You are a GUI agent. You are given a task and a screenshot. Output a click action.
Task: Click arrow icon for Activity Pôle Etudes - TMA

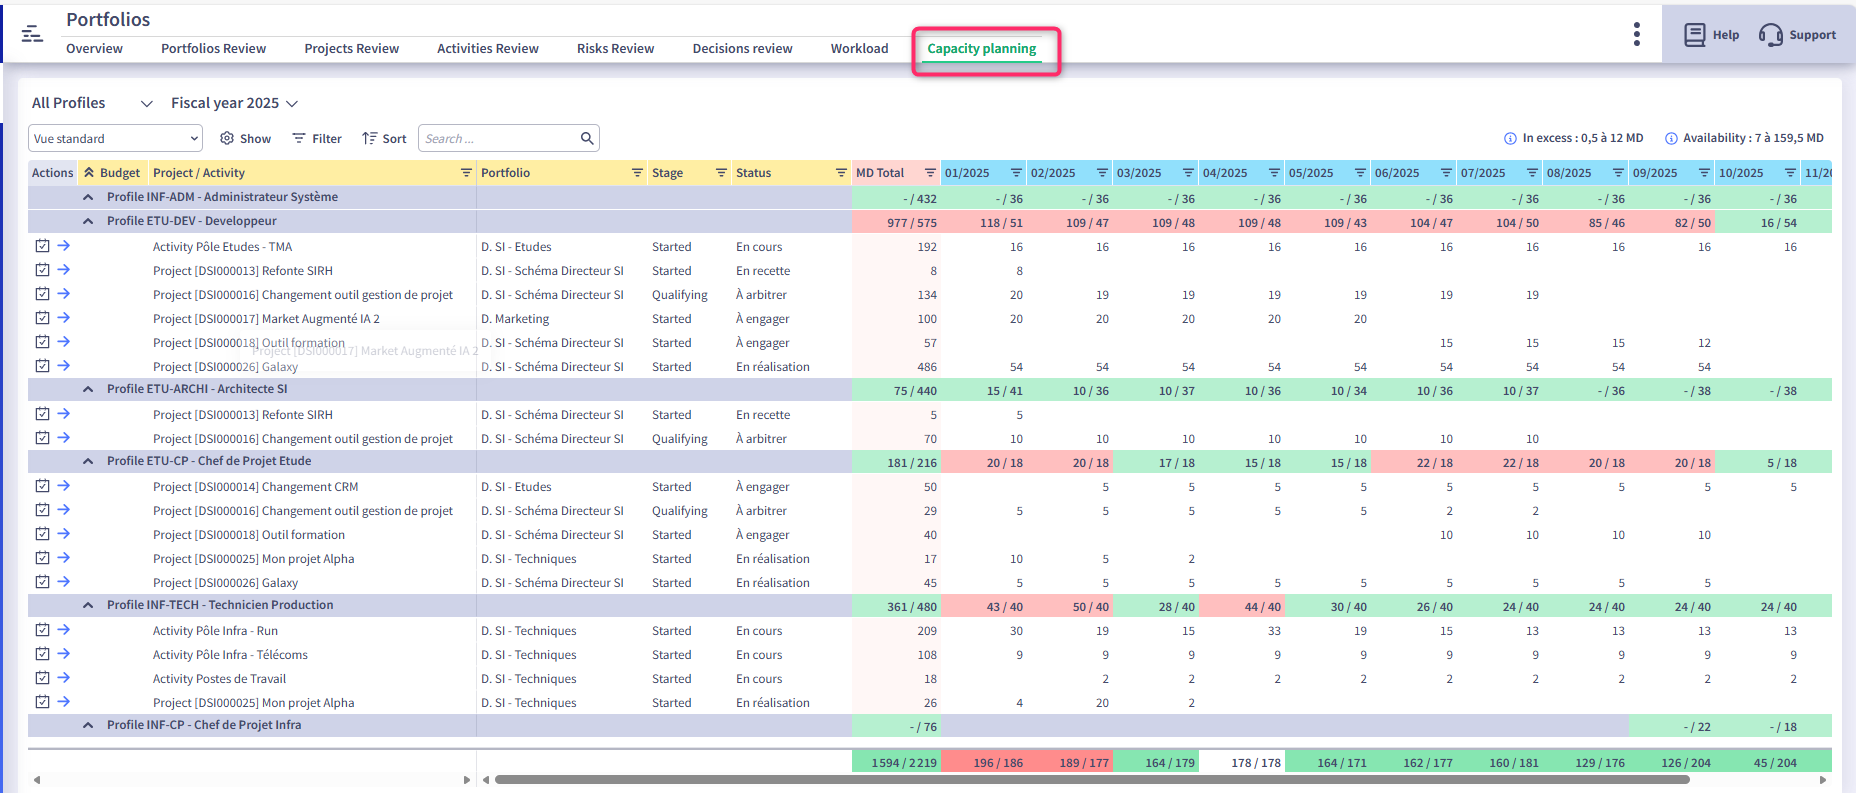(x=64, y=246)
